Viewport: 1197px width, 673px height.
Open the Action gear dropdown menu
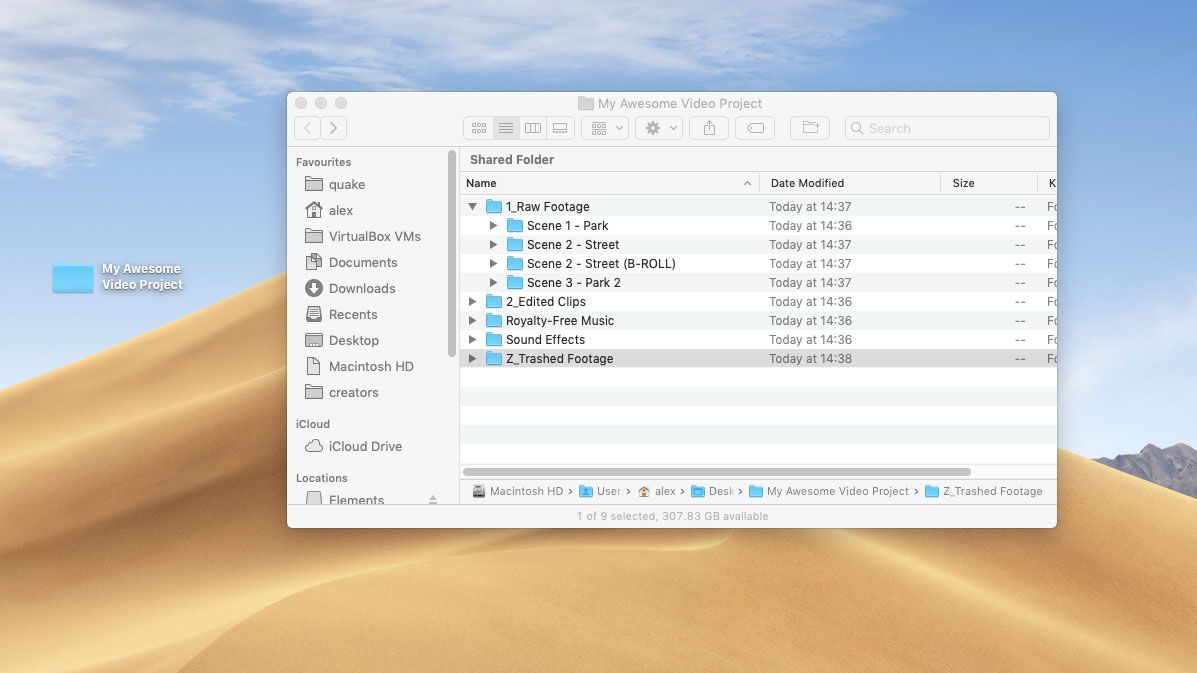tap(659, 128)
